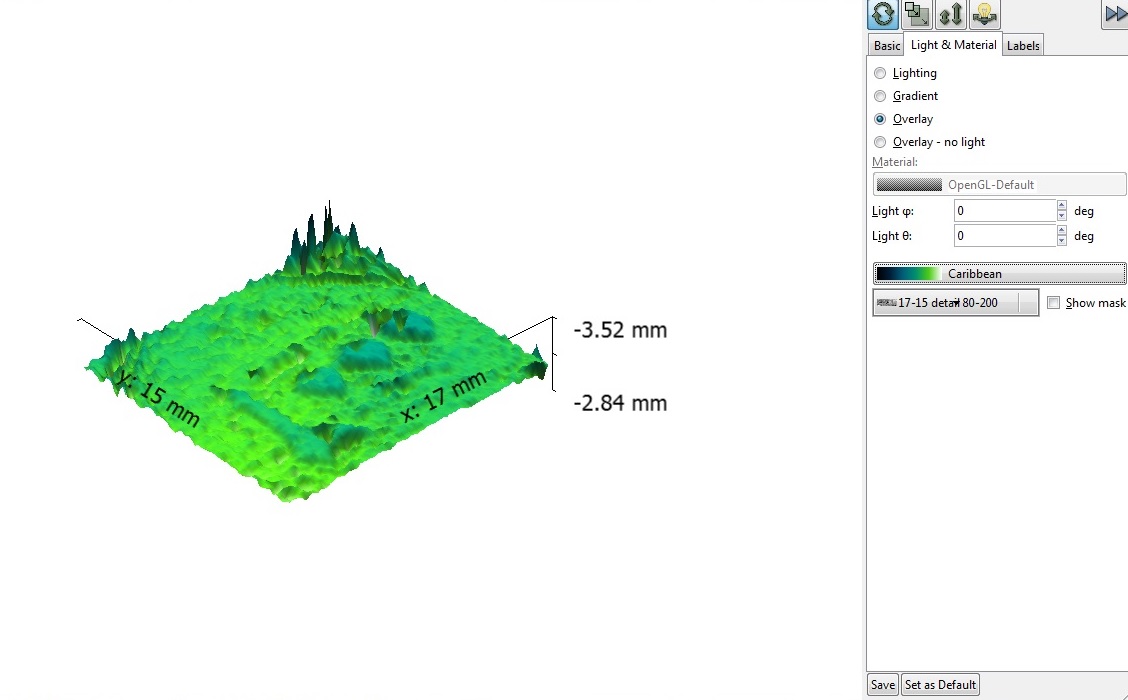
Task: Open the 17-15 detail 80-200 data chooser
Action: pos(955,303)
